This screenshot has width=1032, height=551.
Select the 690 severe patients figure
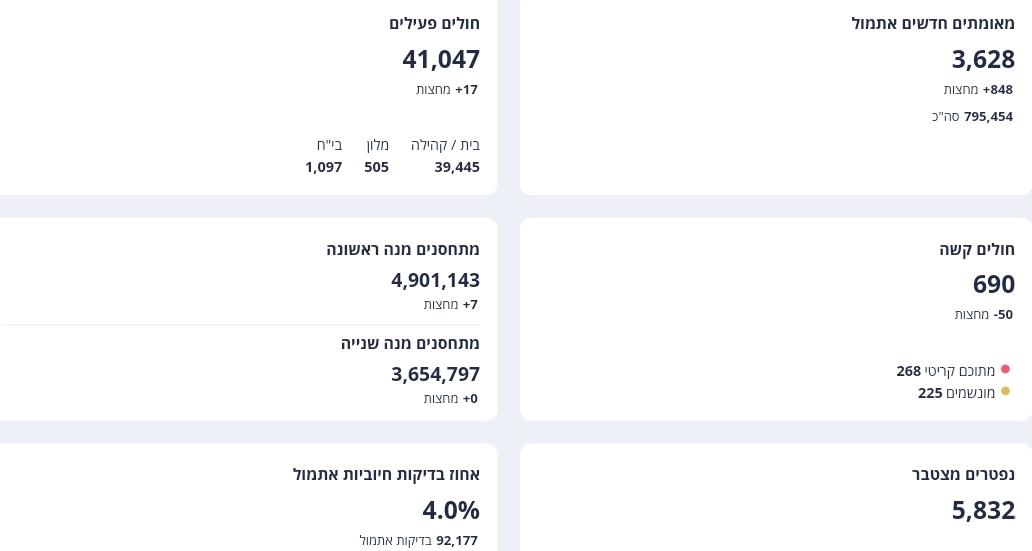click(x=994, y=285)
